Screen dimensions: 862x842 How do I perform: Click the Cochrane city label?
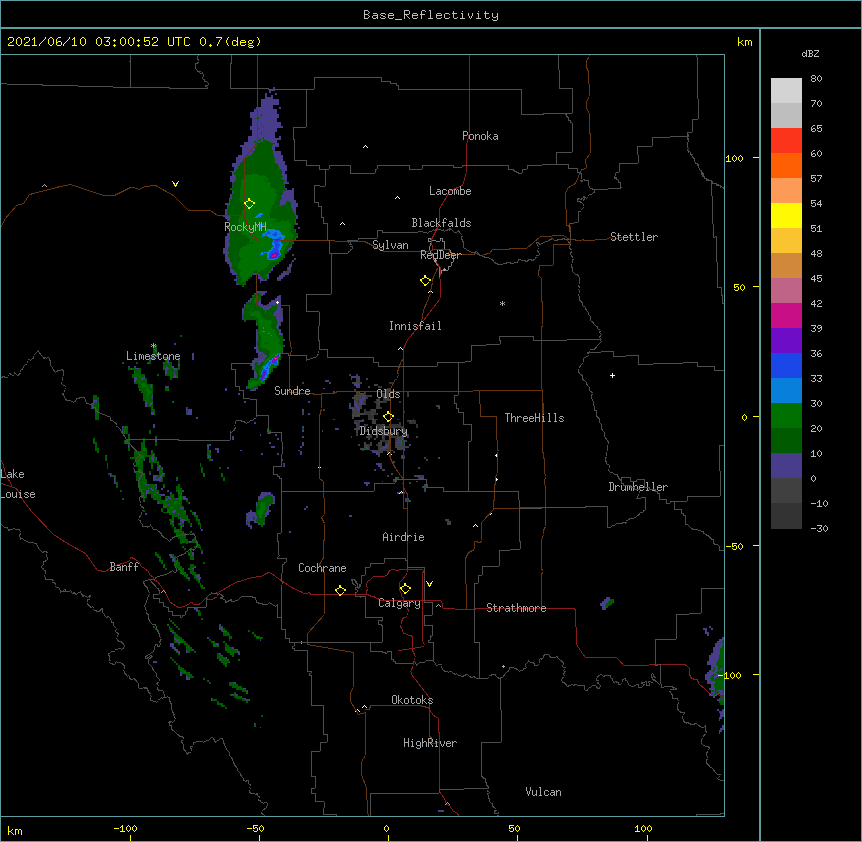(x=322, y=568)
